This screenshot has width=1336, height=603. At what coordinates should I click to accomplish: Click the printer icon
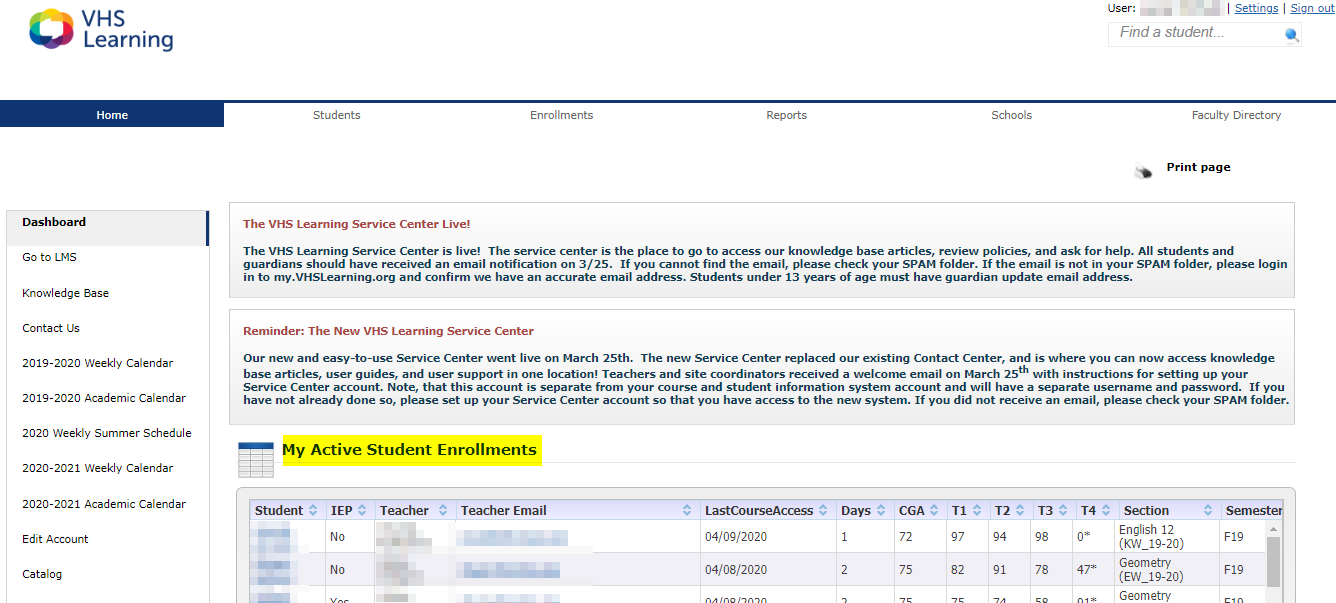click(x=1142, y=171)
